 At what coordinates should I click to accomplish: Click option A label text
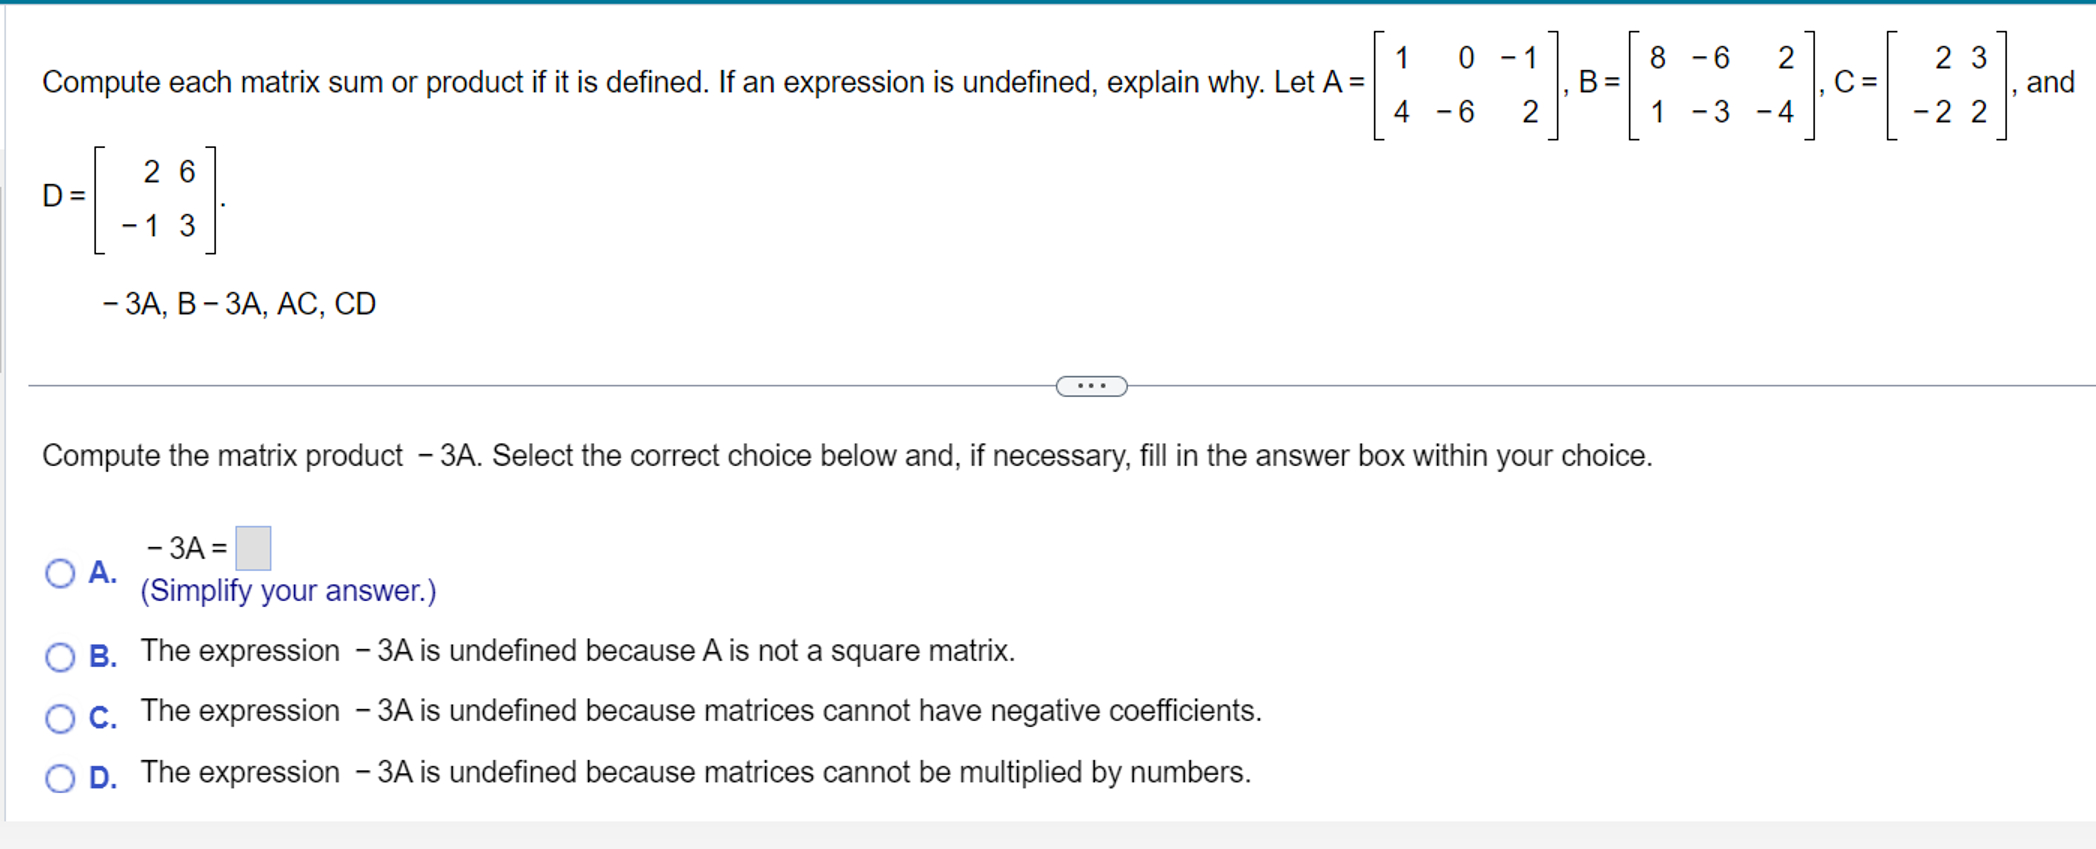click(x=101, y=574)
